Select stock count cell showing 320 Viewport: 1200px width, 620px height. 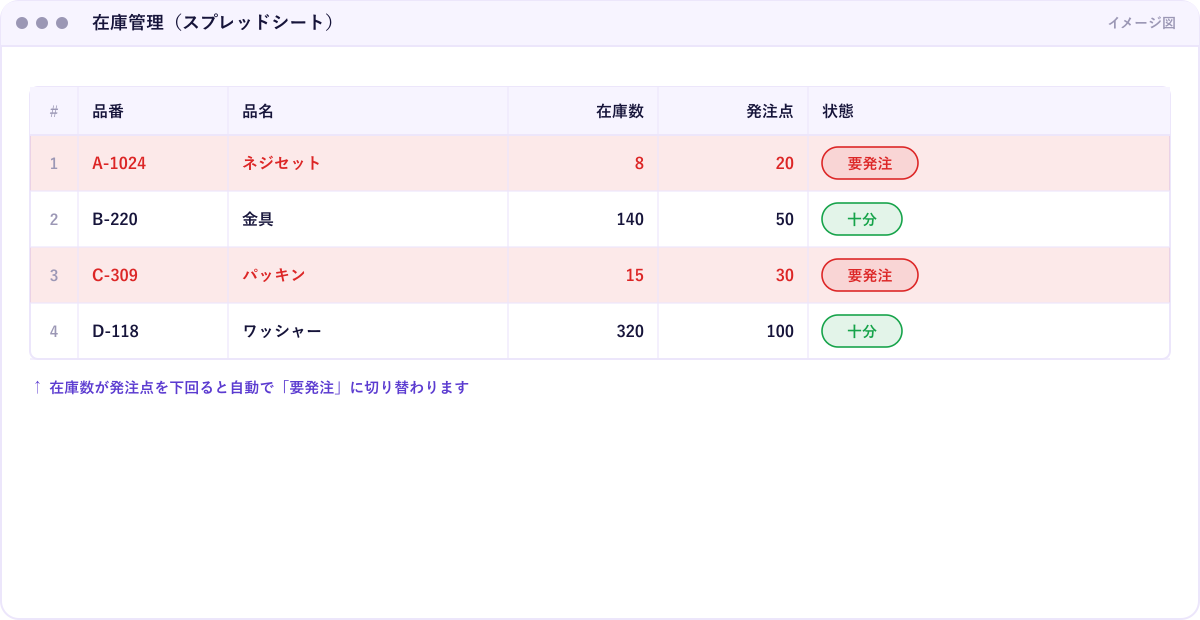pos(583,331)
